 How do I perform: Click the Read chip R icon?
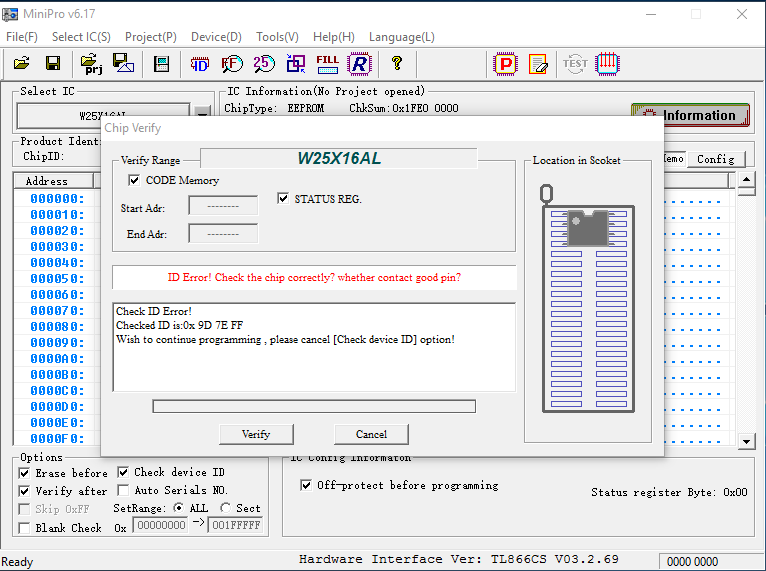pos(360,64)
